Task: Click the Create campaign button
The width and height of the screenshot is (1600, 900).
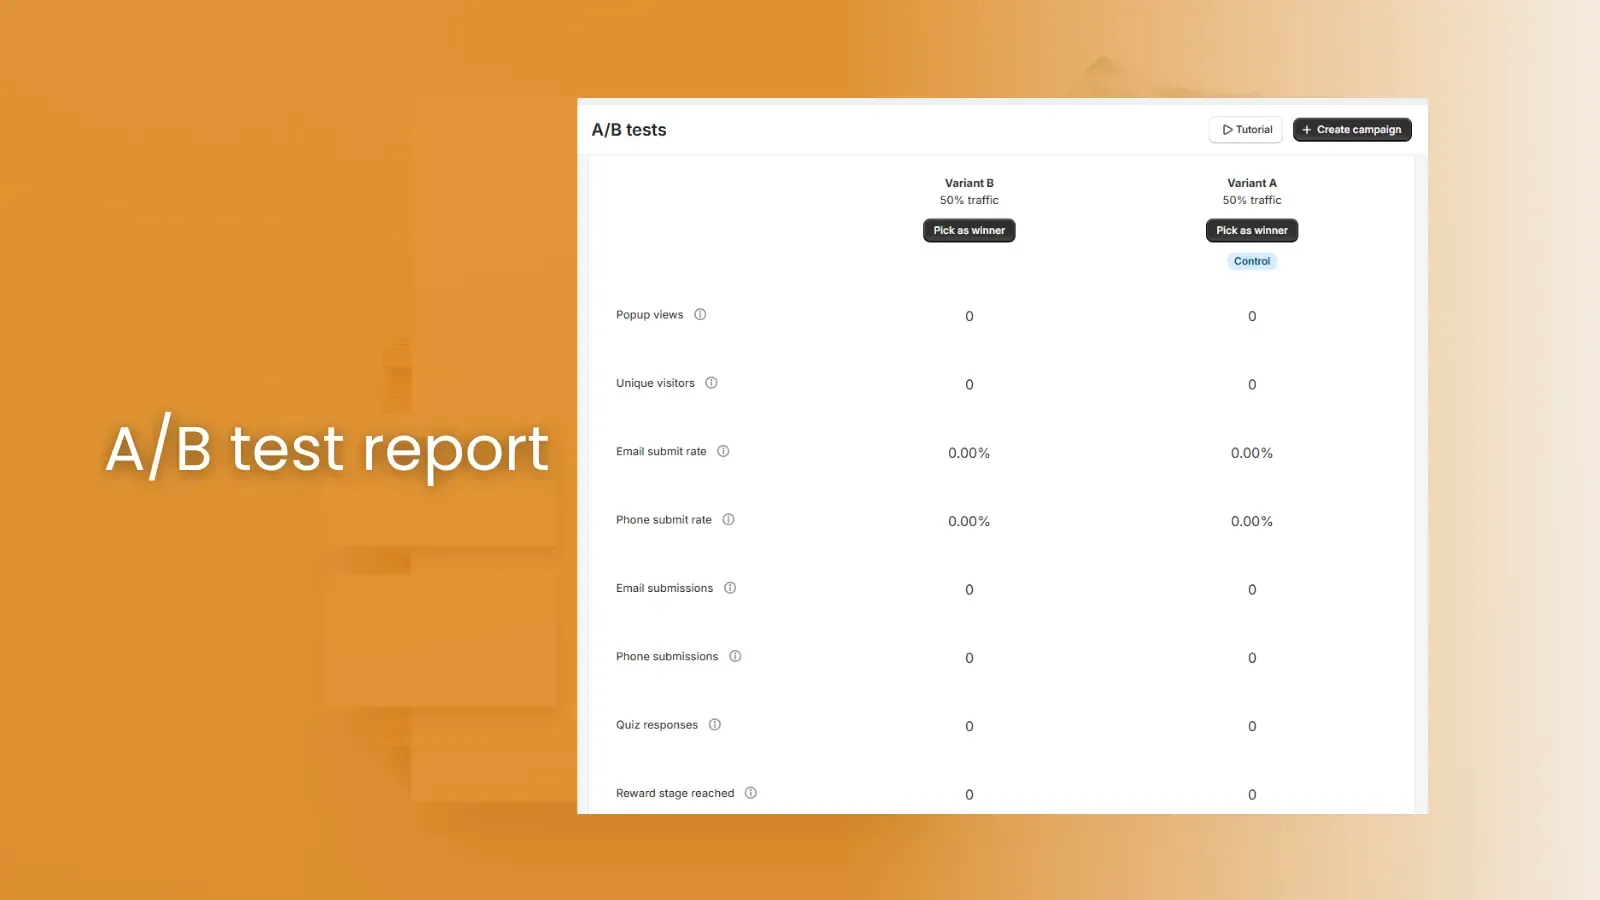Action: [x=1352, y=130]
